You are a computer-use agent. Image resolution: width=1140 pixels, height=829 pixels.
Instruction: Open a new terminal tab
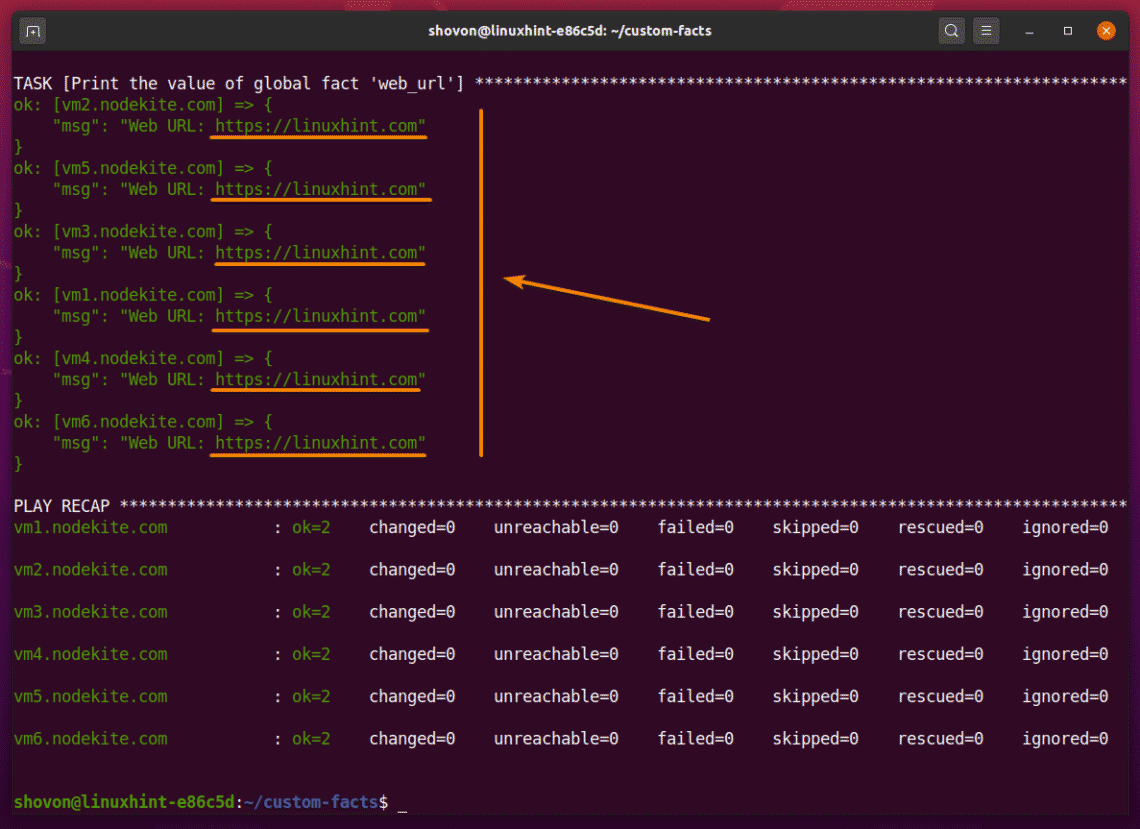33,31
